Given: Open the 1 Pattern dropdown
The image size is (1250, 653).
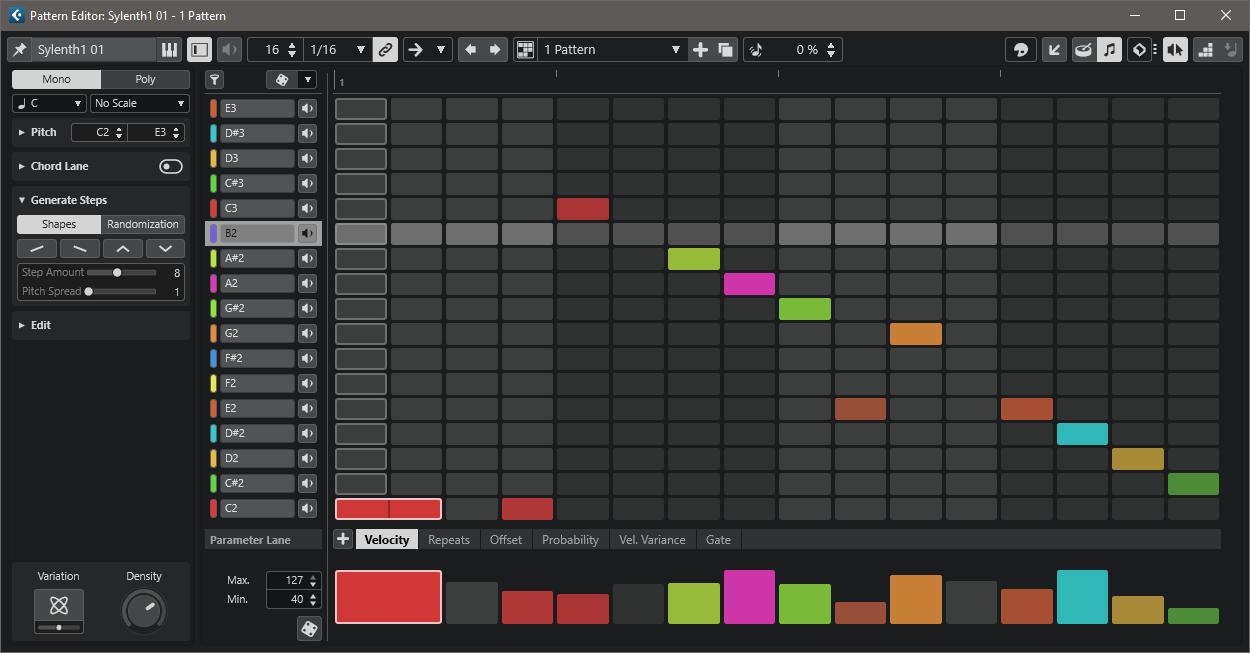Looking at the screenshot, I should [612, 50].
